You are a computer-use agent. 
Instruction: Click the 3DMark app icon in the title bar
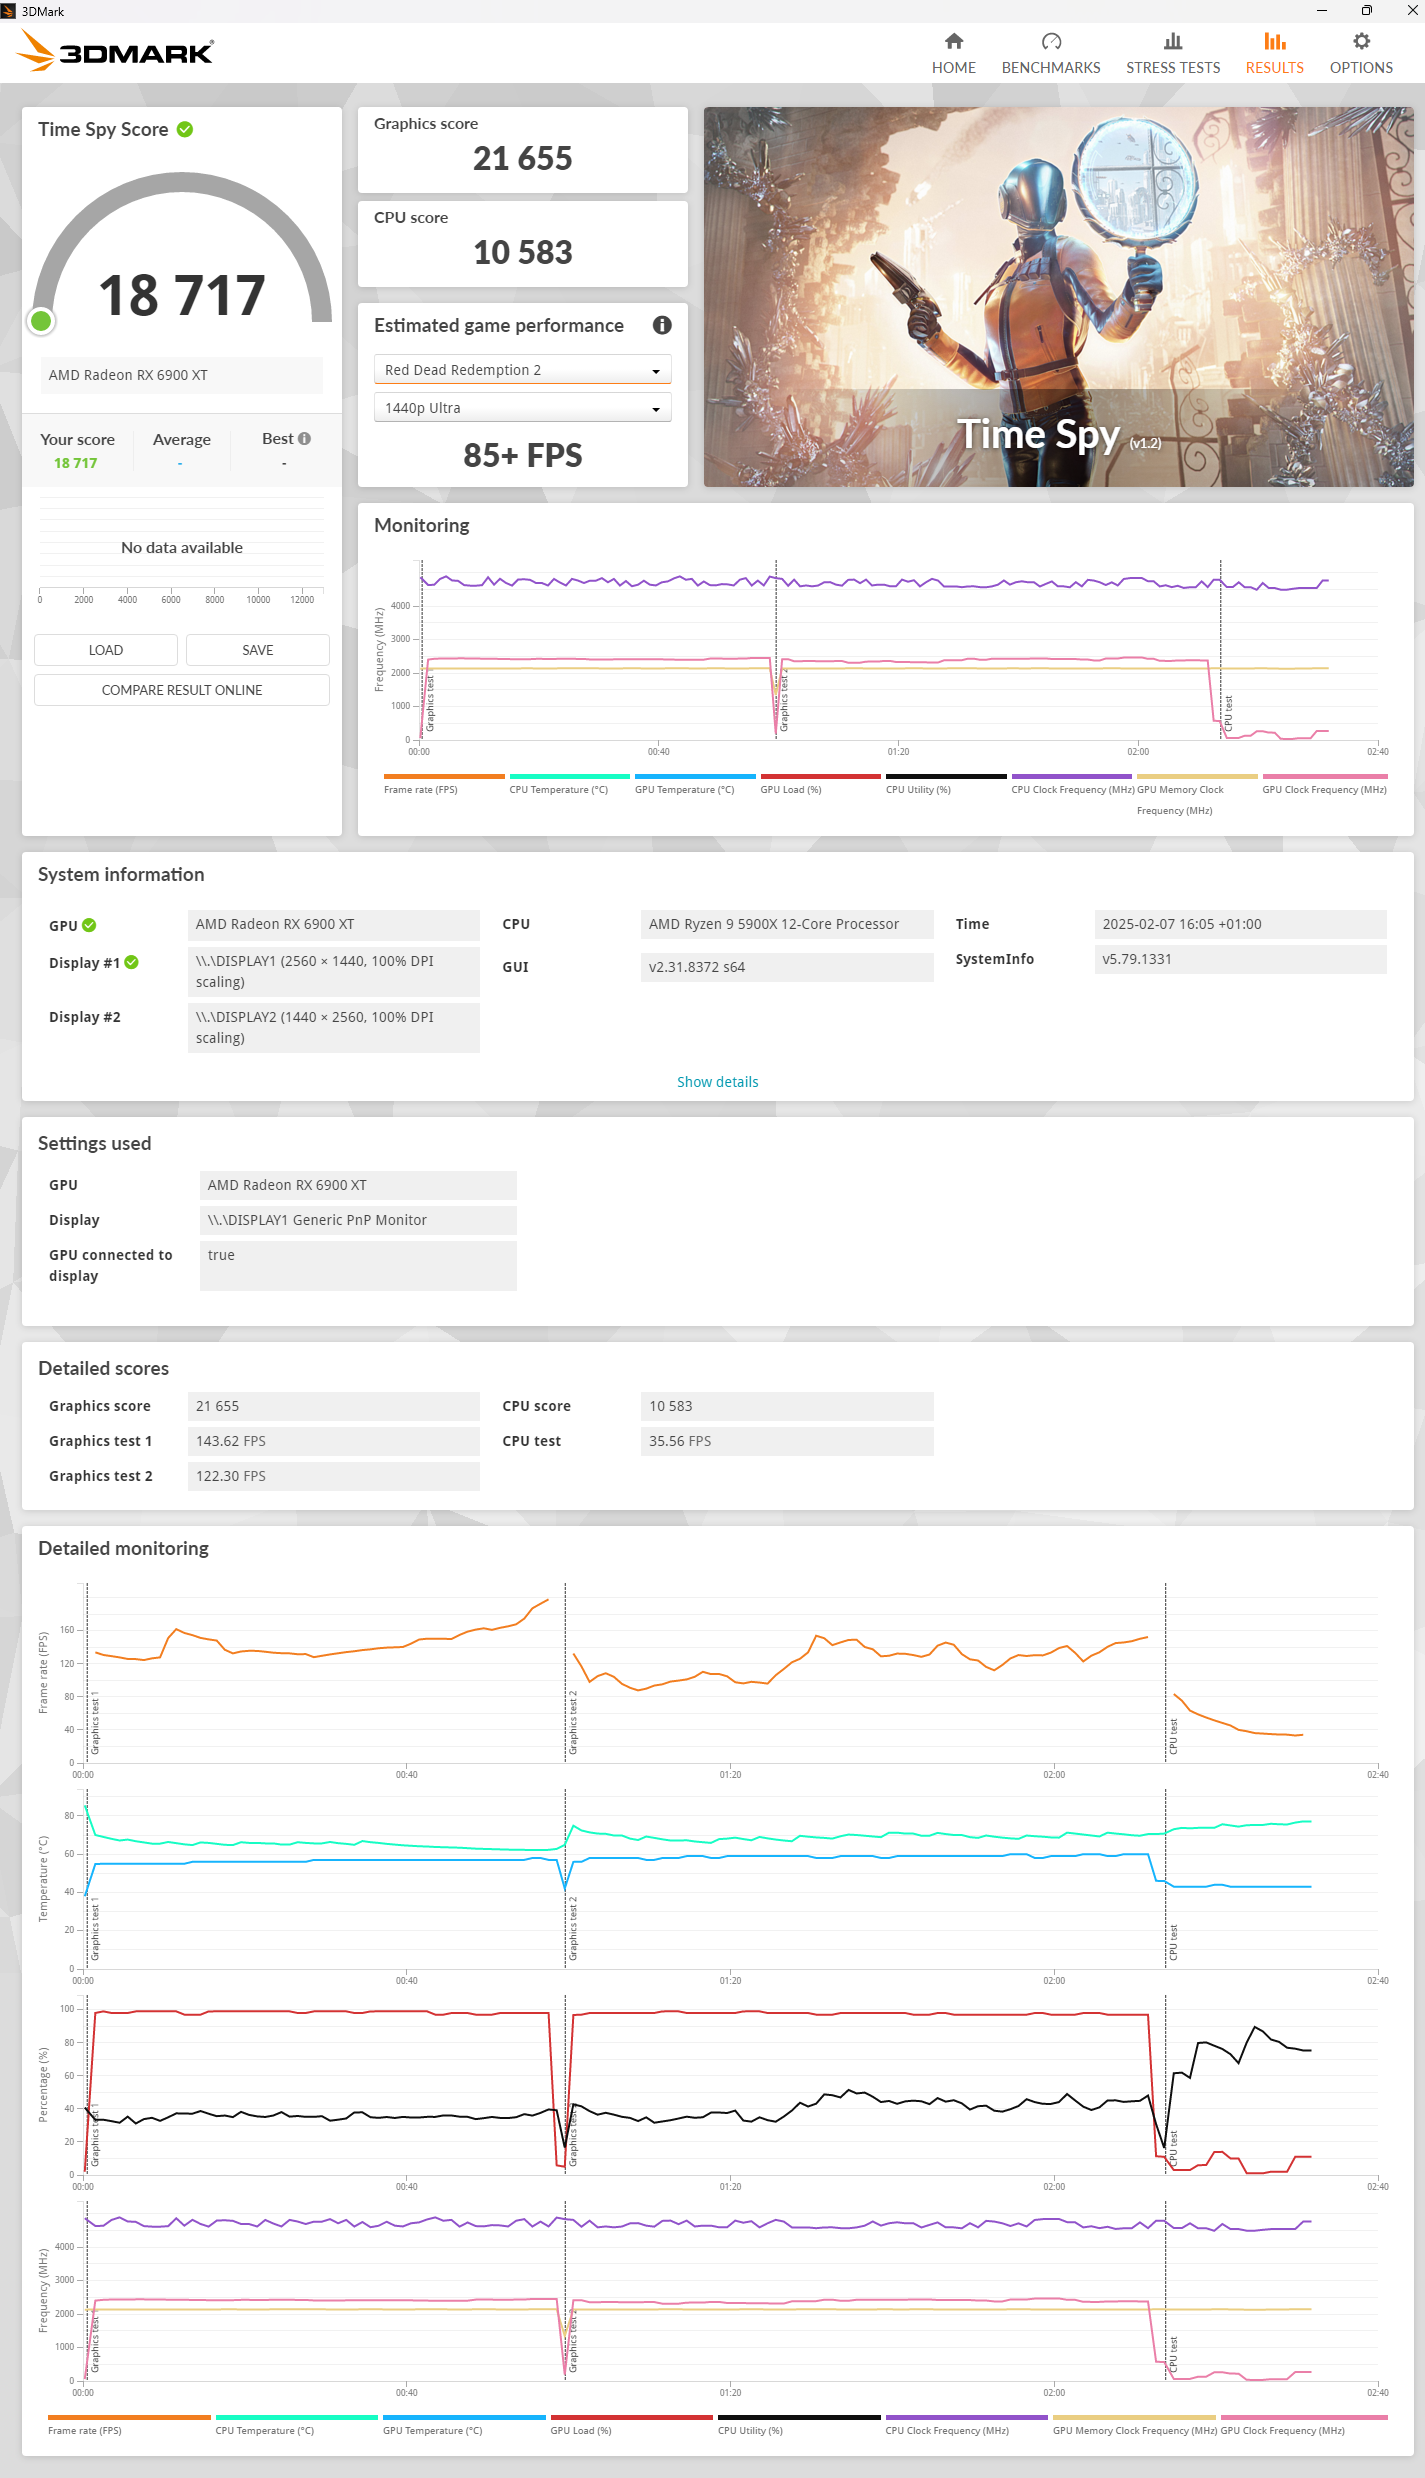pyautogui.click(x=8, y=11)
